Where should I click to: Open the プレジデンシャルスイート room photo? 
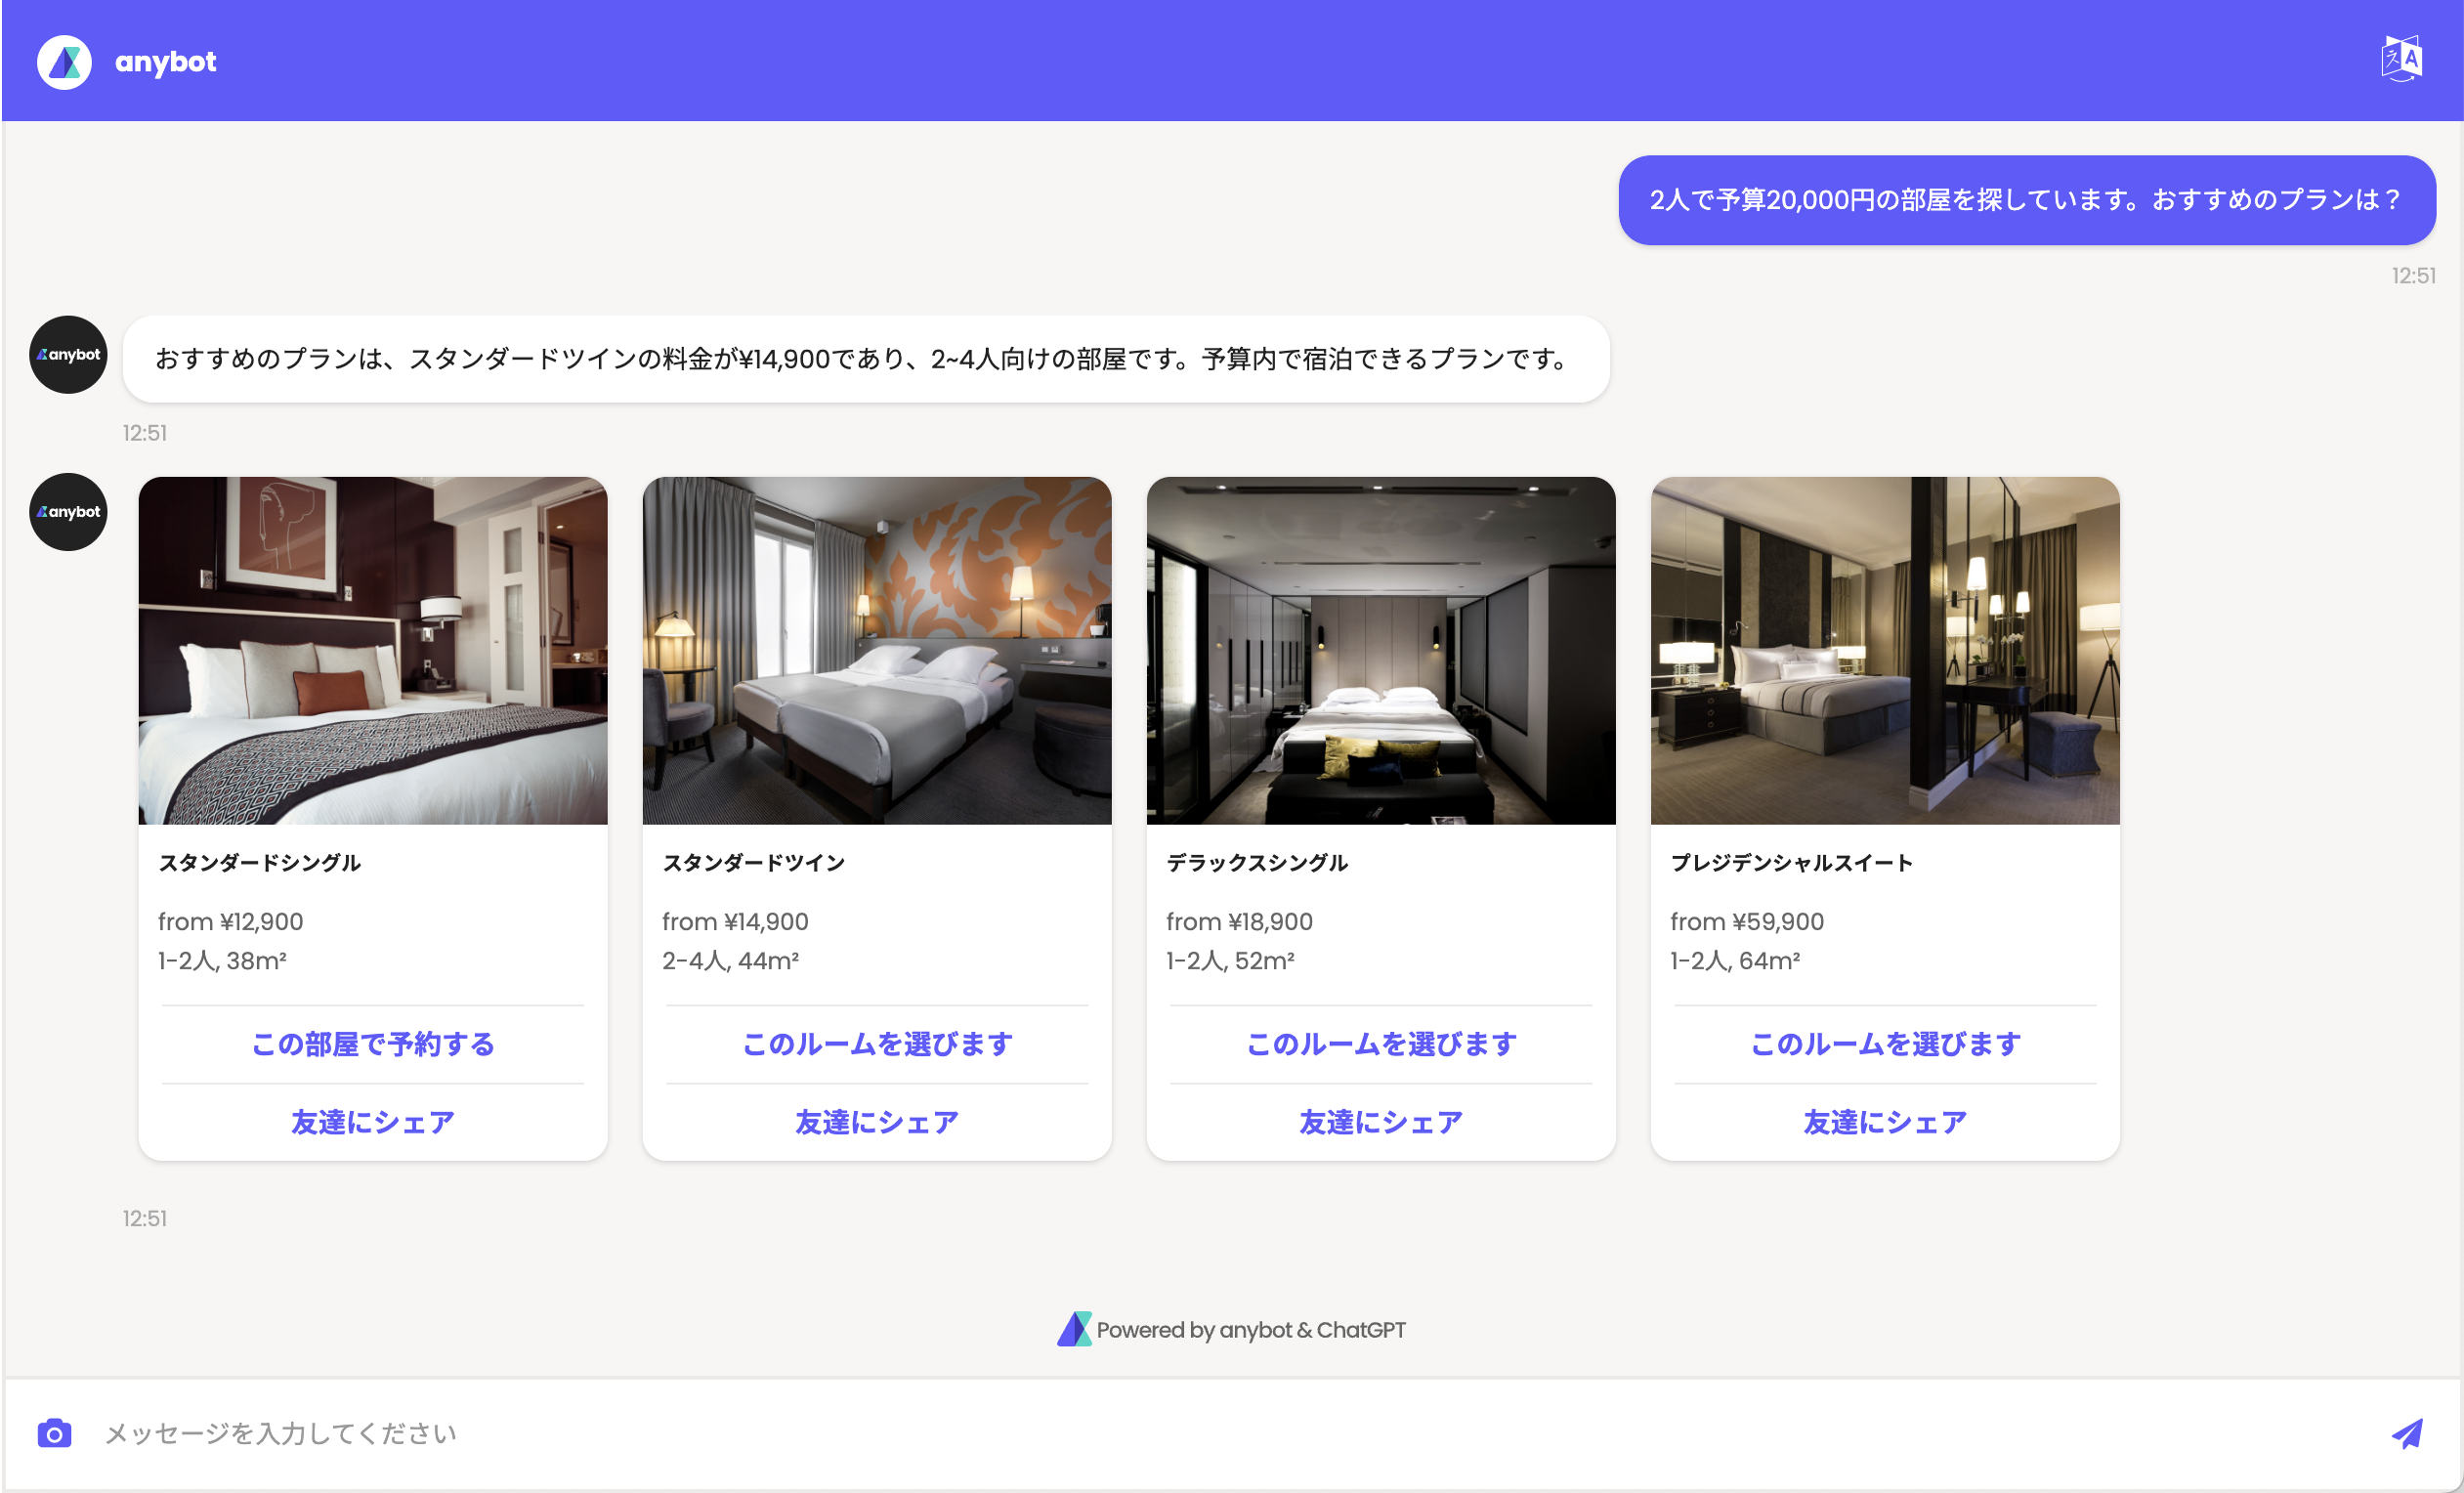[x=1885, y=651]
